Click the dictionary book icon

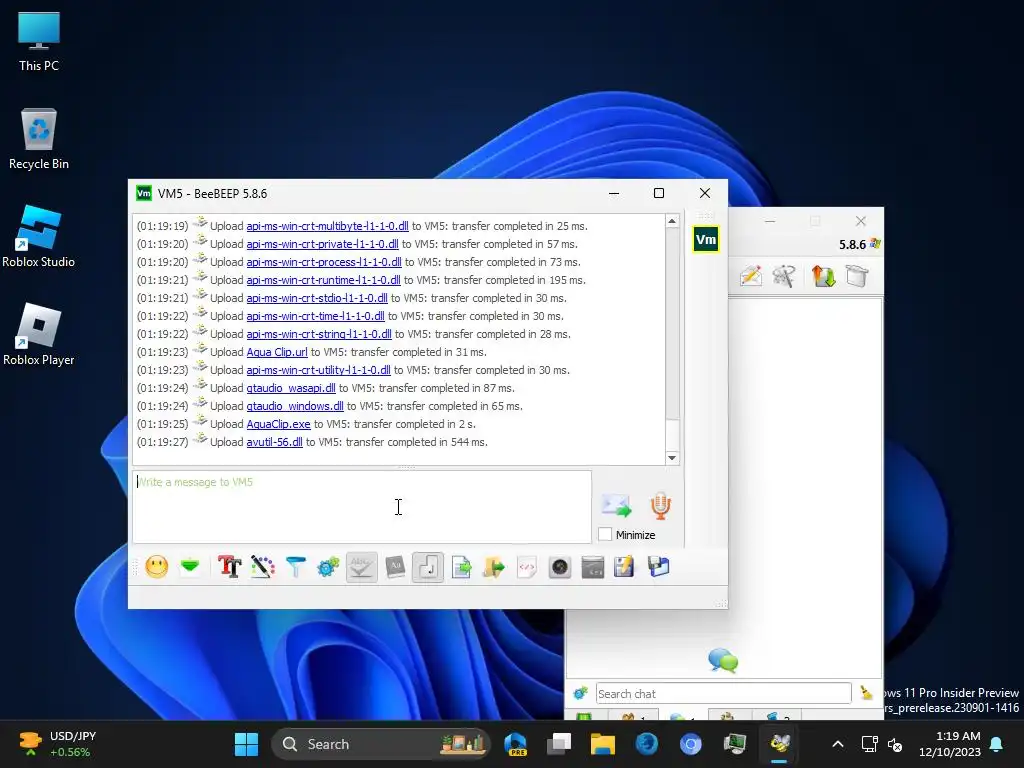click(x=395, y=567)
